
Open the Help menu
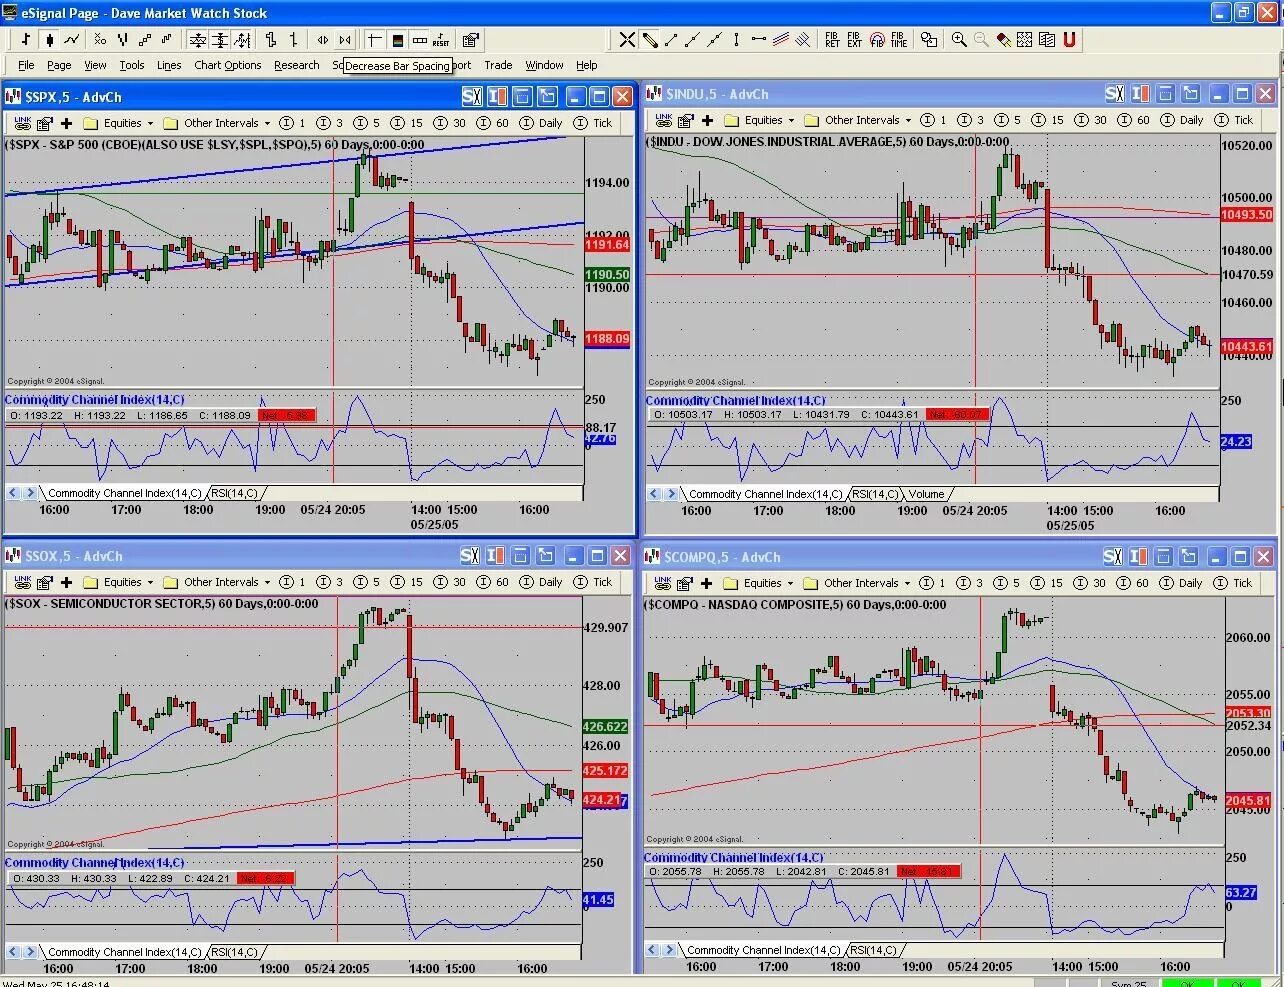click(x=587, y=65)
